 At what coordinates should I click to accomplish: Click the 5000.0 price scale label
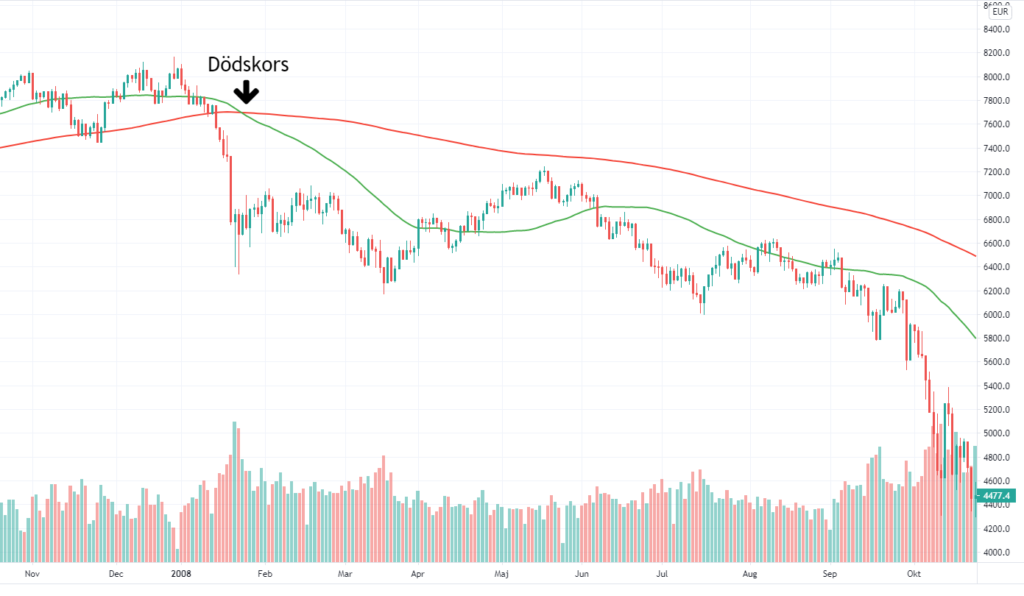pyautogui.click(x=998, y=434)
